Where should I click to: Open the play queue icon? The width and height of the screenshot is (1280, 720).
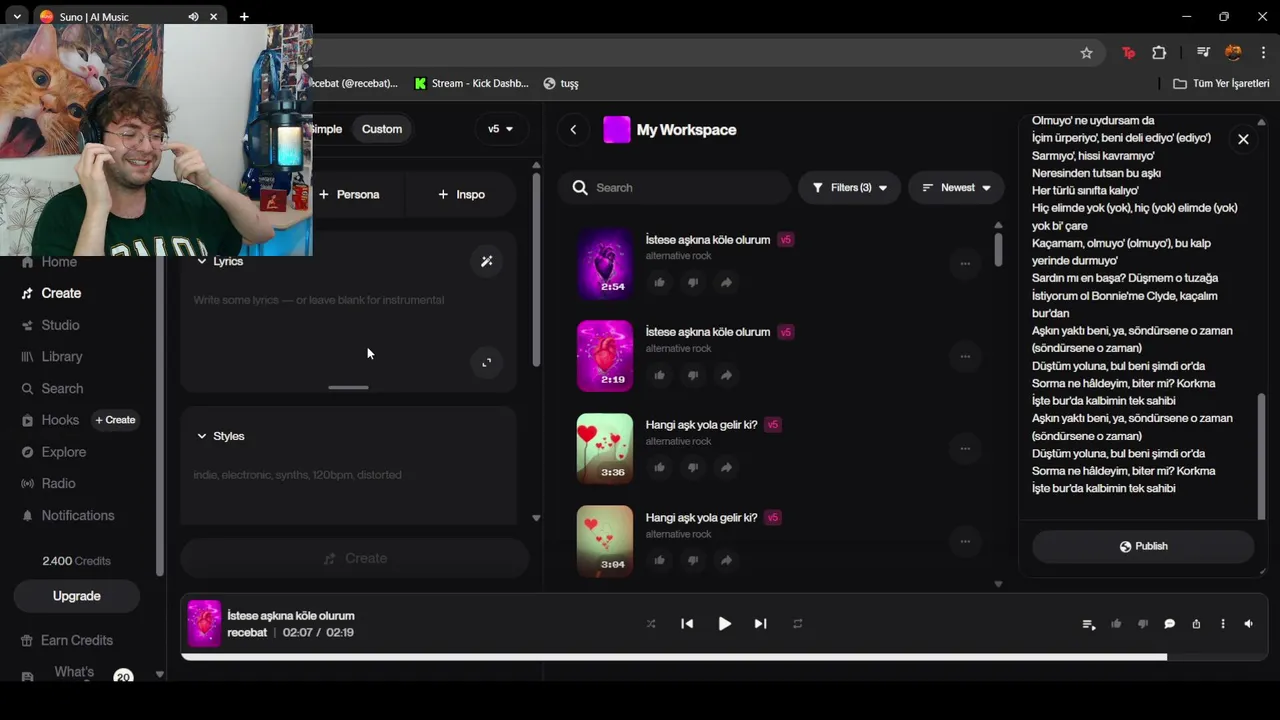(x=1089, y=624)
